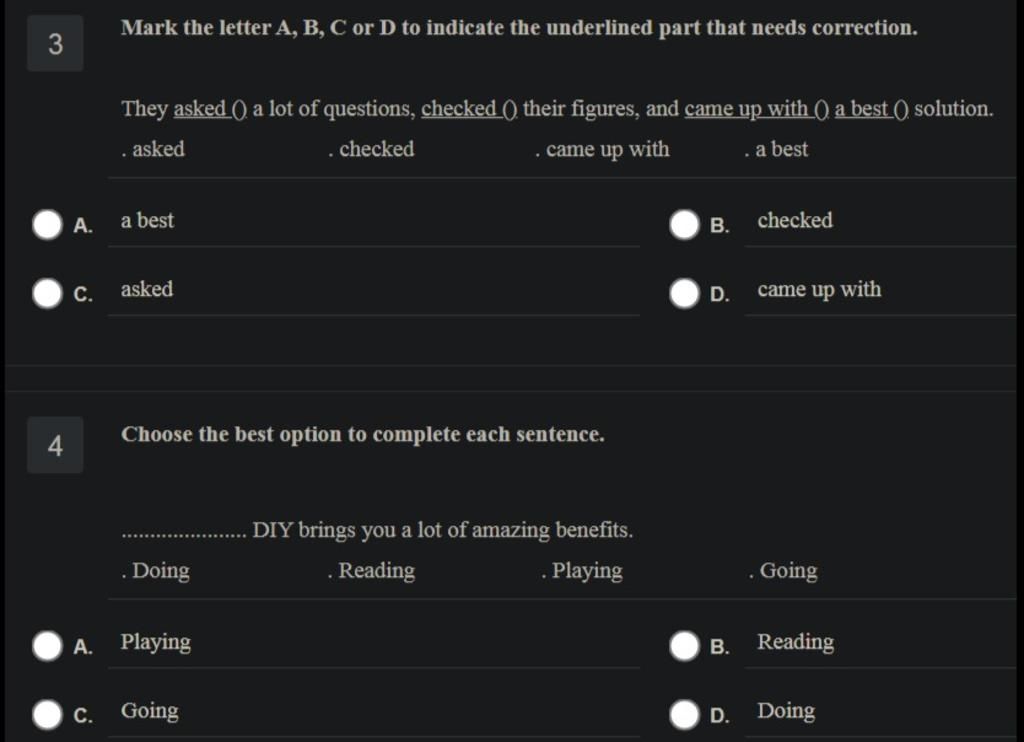This screenshot has height=742, width=1024.
Task: Click the underlined 'came up with' phrase
Action: point(746,108)
